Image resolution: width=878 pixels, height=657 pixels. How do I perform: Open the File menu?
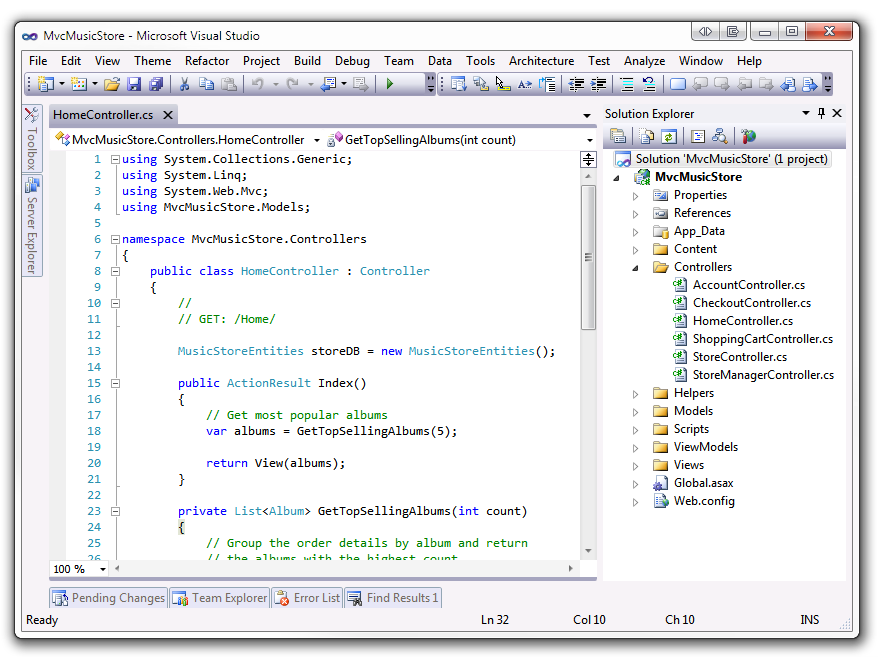coord(38,61)
